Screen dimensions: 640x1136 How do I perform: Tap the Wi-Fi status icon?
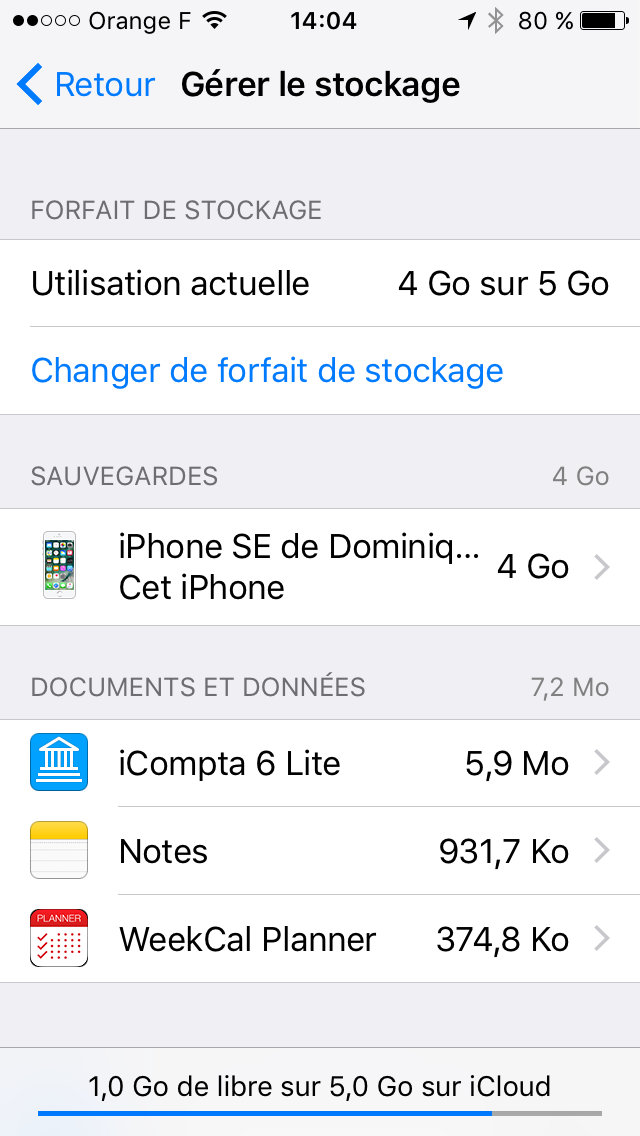tap(214, 21)
